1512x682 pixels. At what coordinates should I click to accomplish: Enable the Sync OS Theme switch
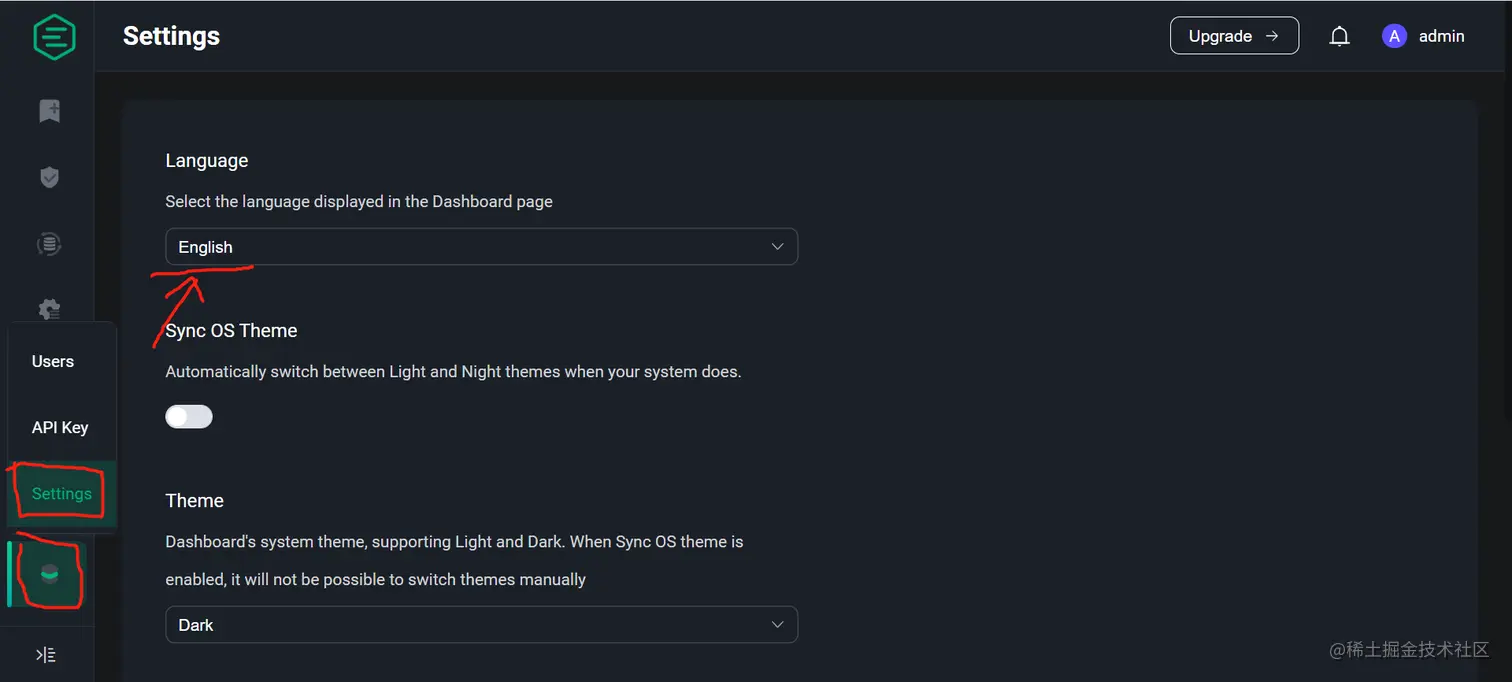point(189,416)
